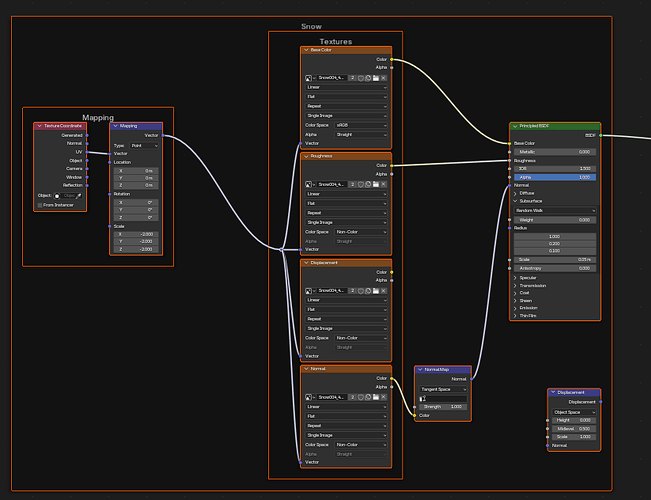Click Mapping Scale X value field
Screen dimensions: 651x500
pyautogui.click(x=136, y=235)
